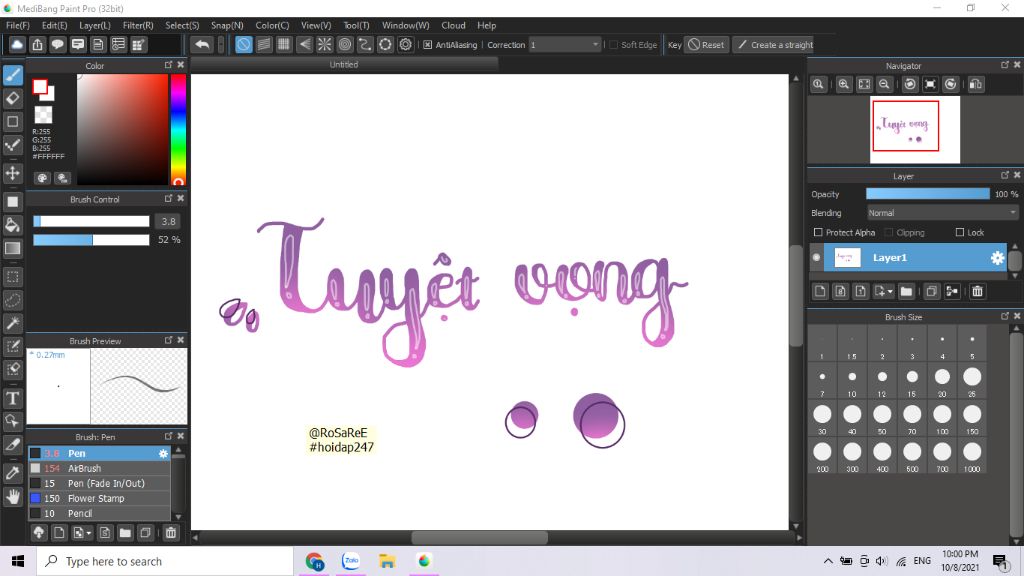Duplicate layer icon in Layer panel
Viewport: 1024px width, 576px height.
931,291
